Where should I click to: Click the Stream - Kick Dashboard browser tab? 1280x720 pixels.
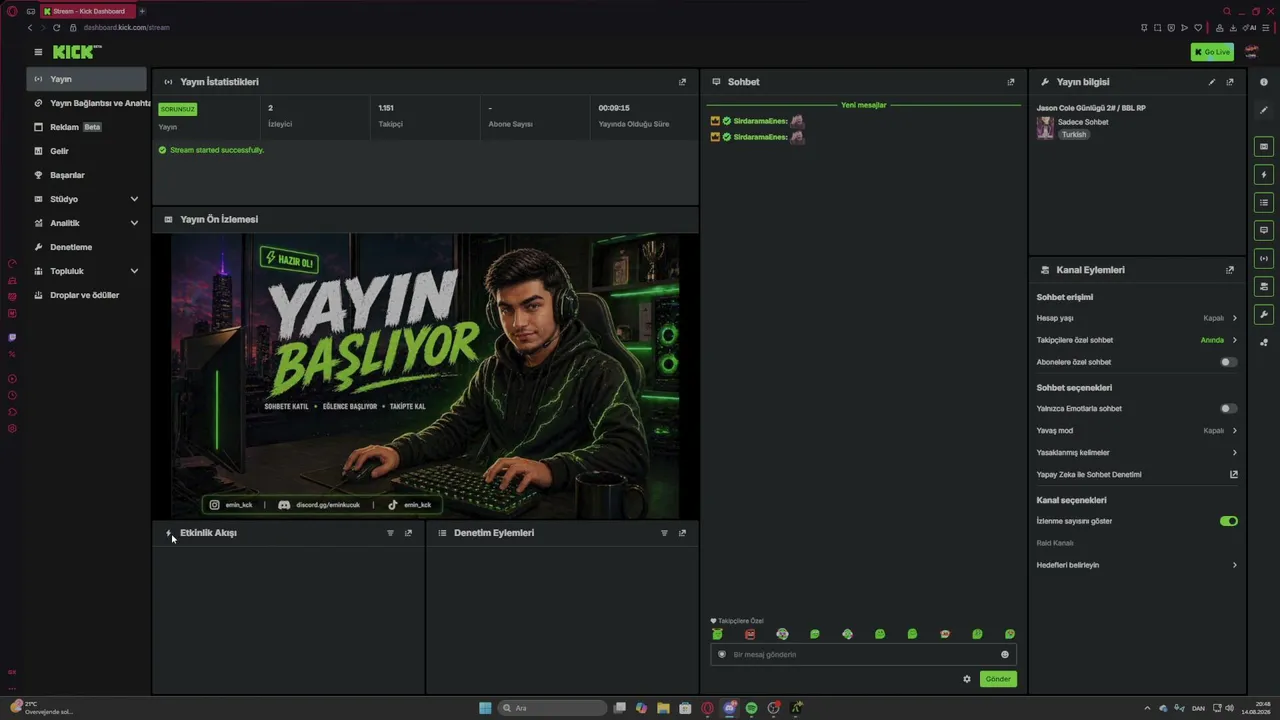[88, 11]
